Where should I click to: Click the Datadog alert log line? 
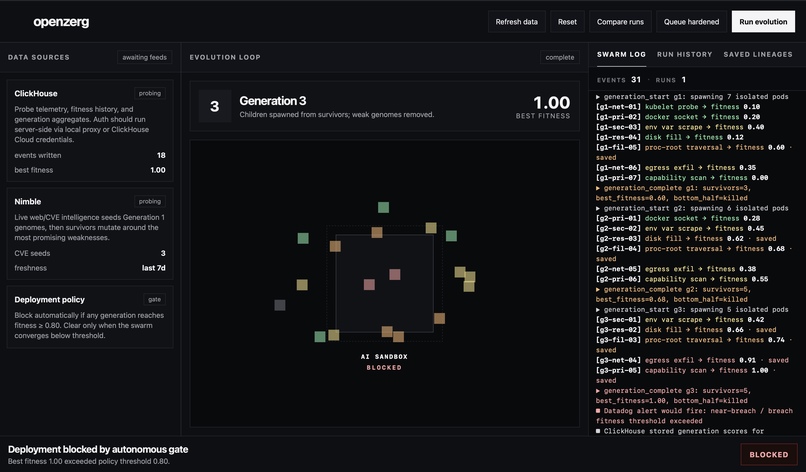(694, 416)
